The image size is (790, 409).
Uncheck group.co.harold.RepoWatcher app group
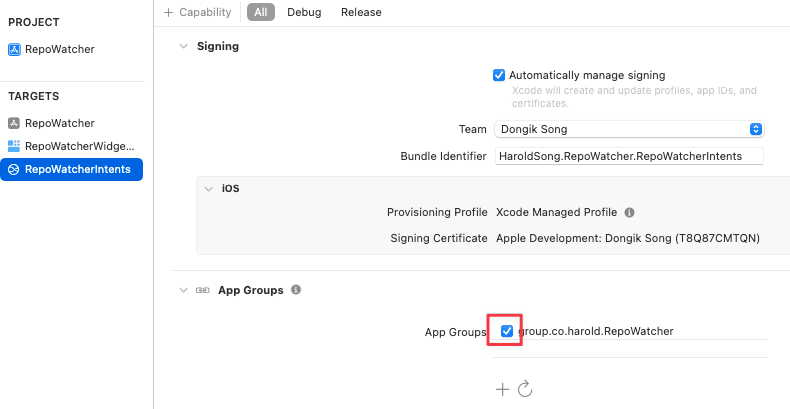click(507, 331)
